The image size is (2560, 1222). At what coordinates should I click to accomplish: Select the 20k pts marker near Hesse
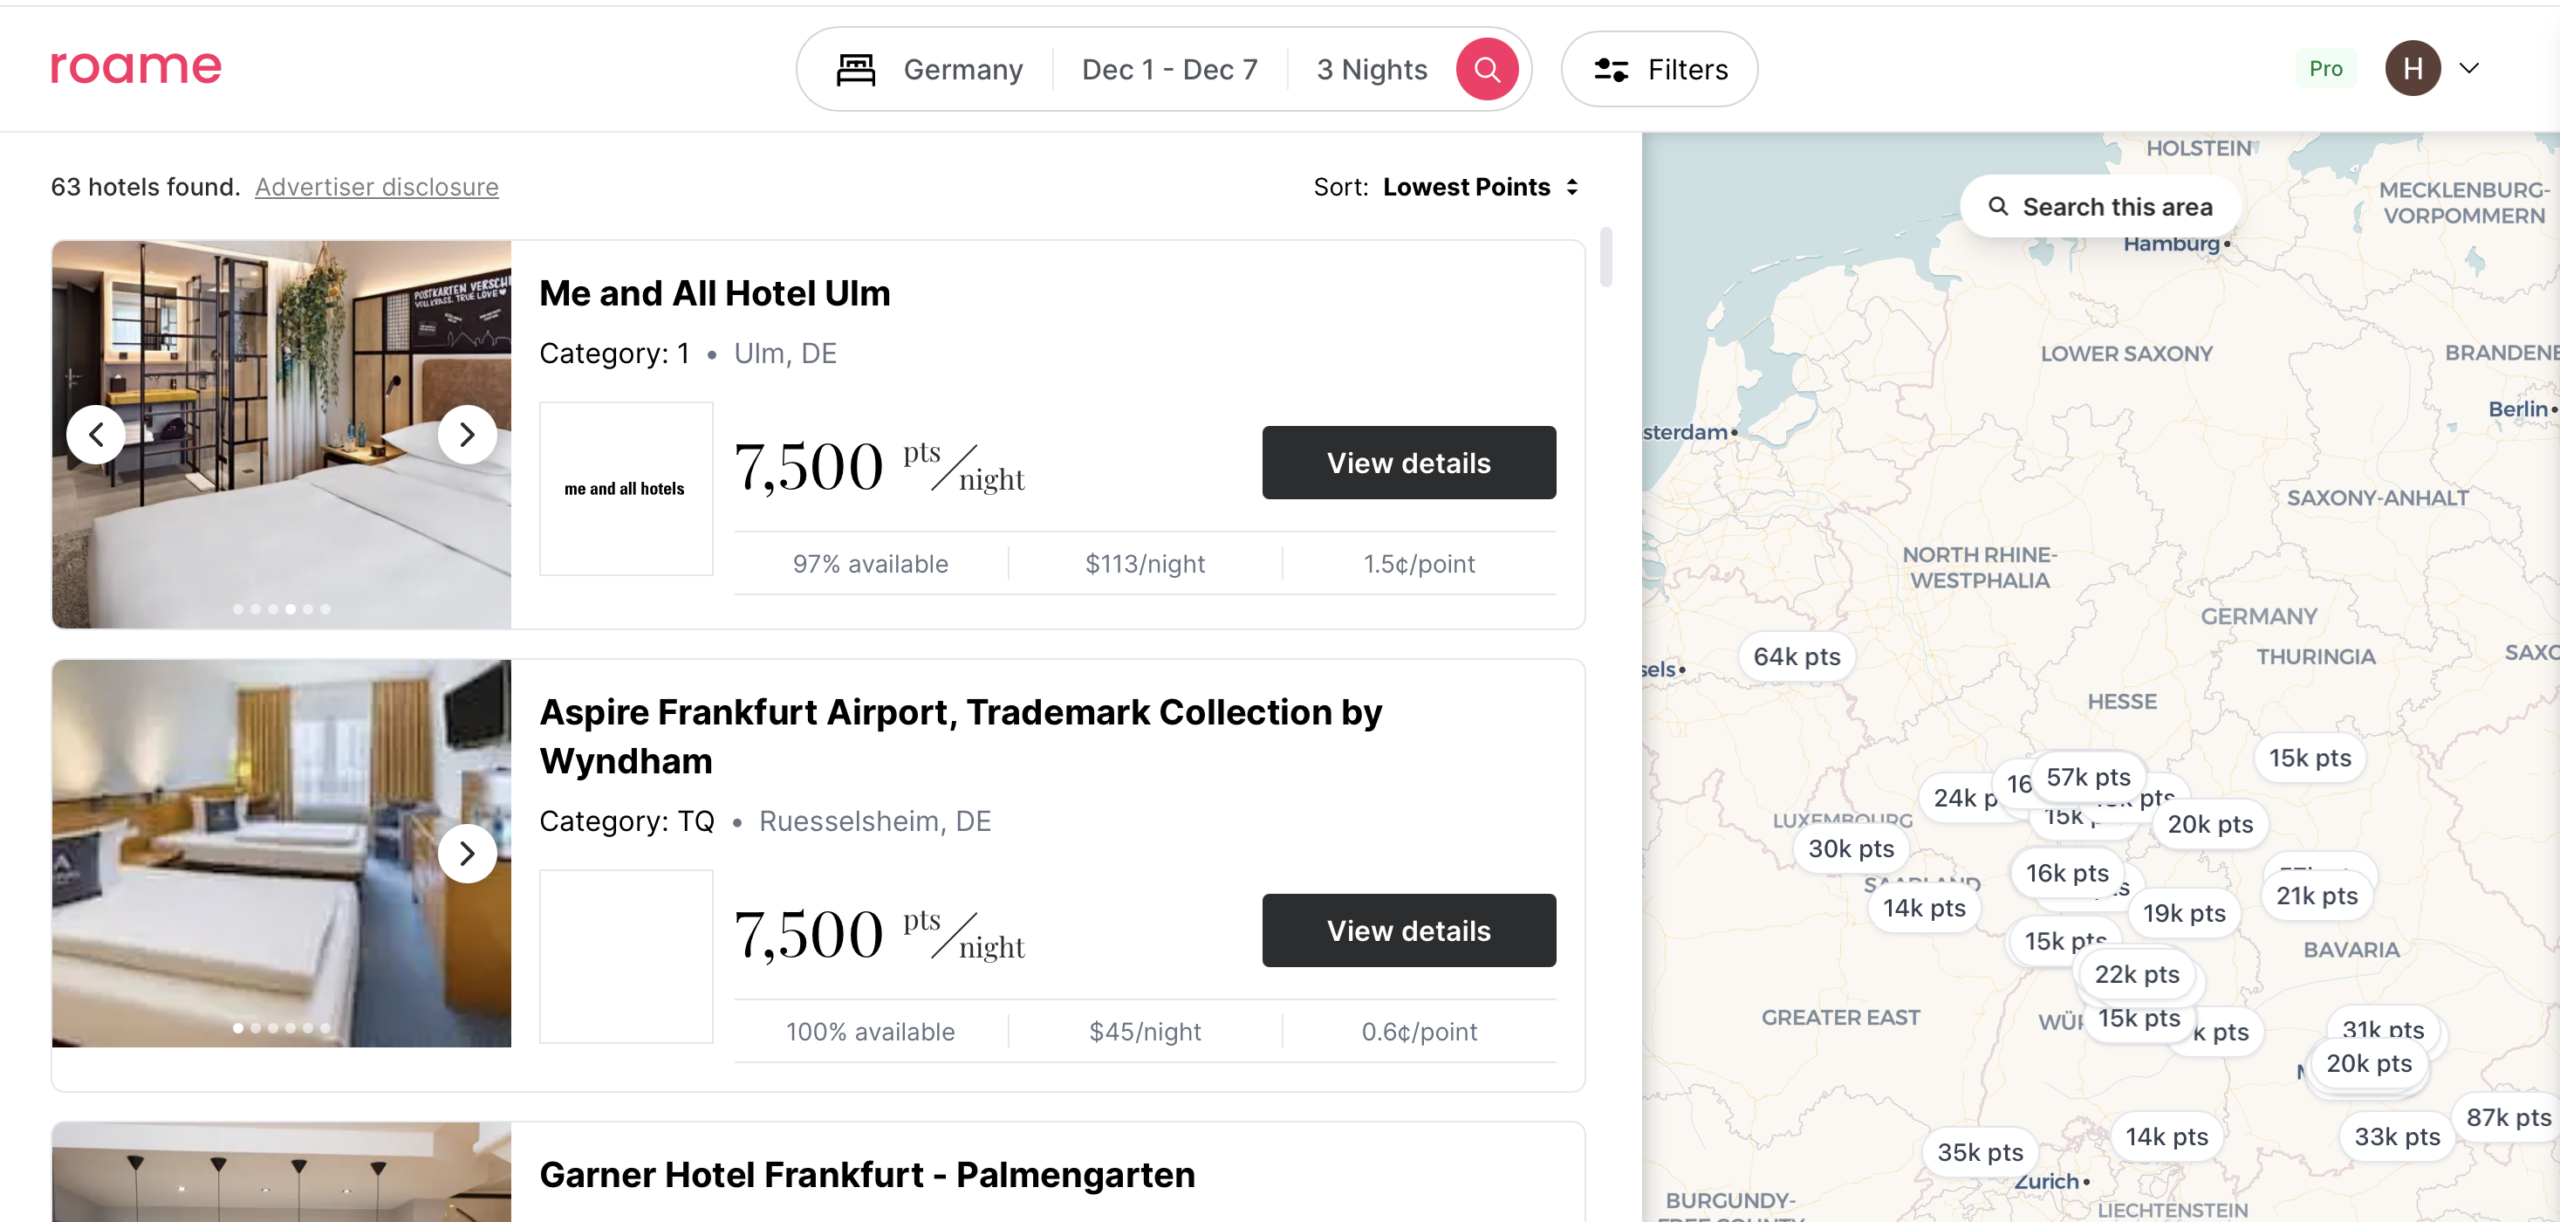pyautogui.click(x=2210, y=824)
